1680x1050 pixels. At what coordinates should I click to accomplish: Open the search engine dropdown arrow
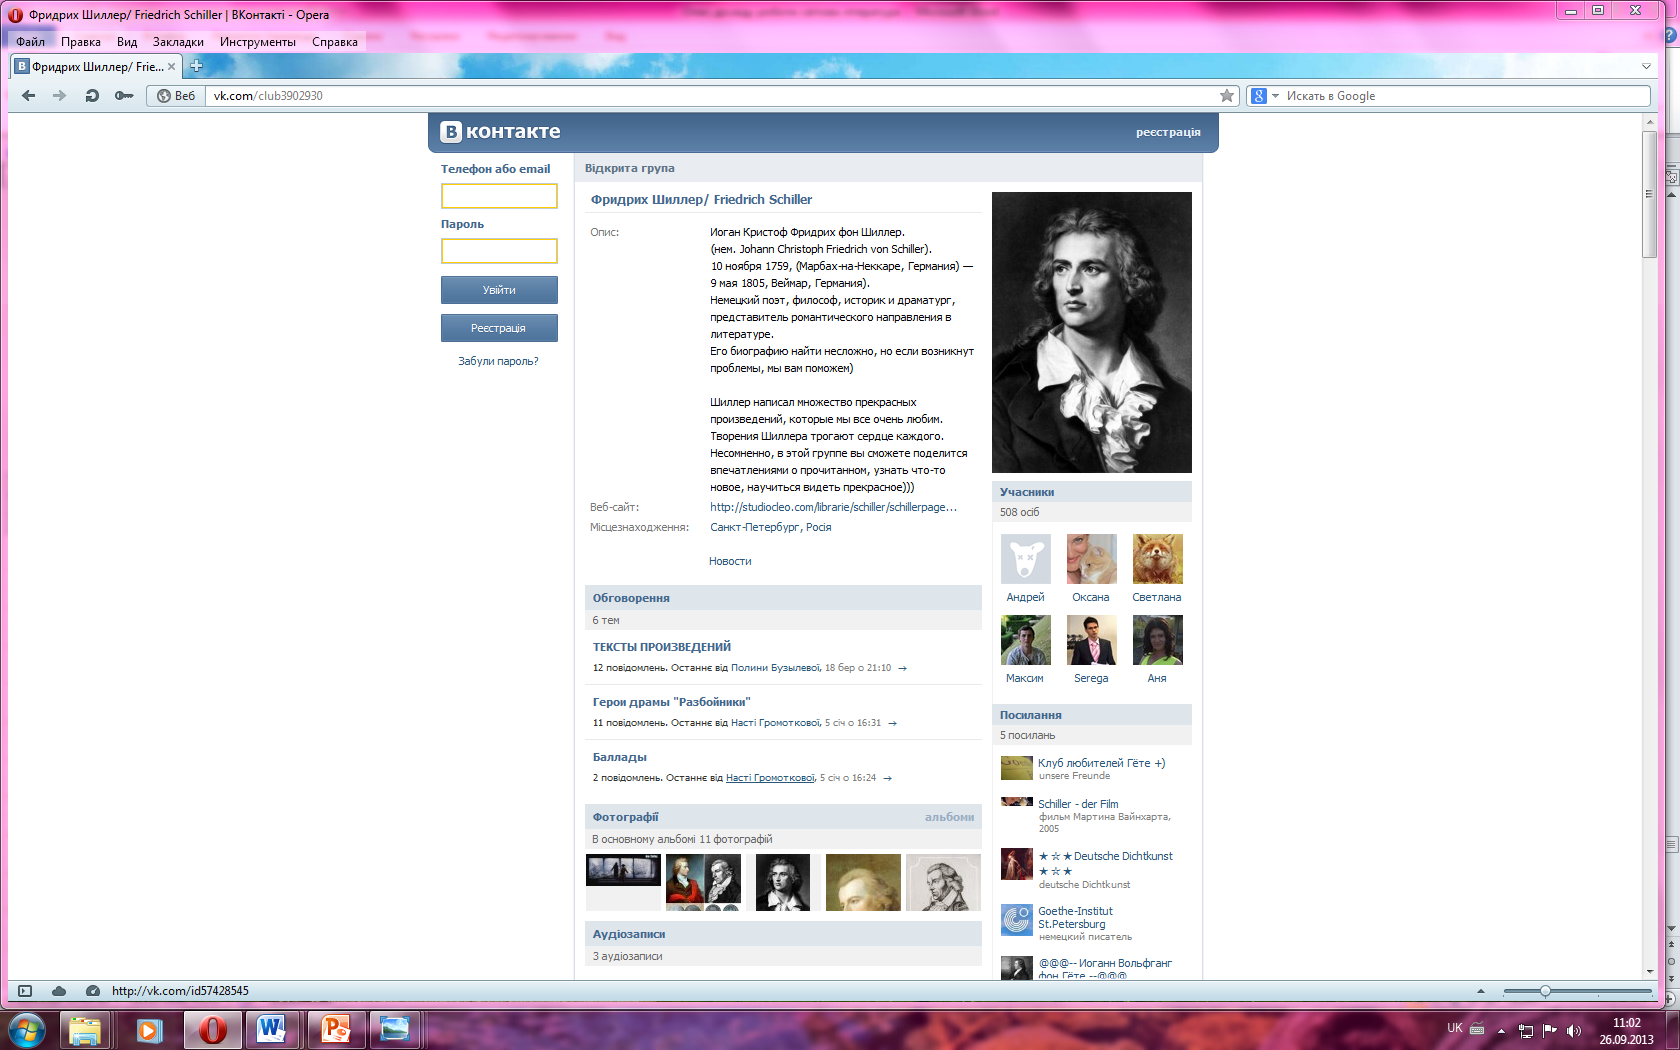coord(1275,96)
